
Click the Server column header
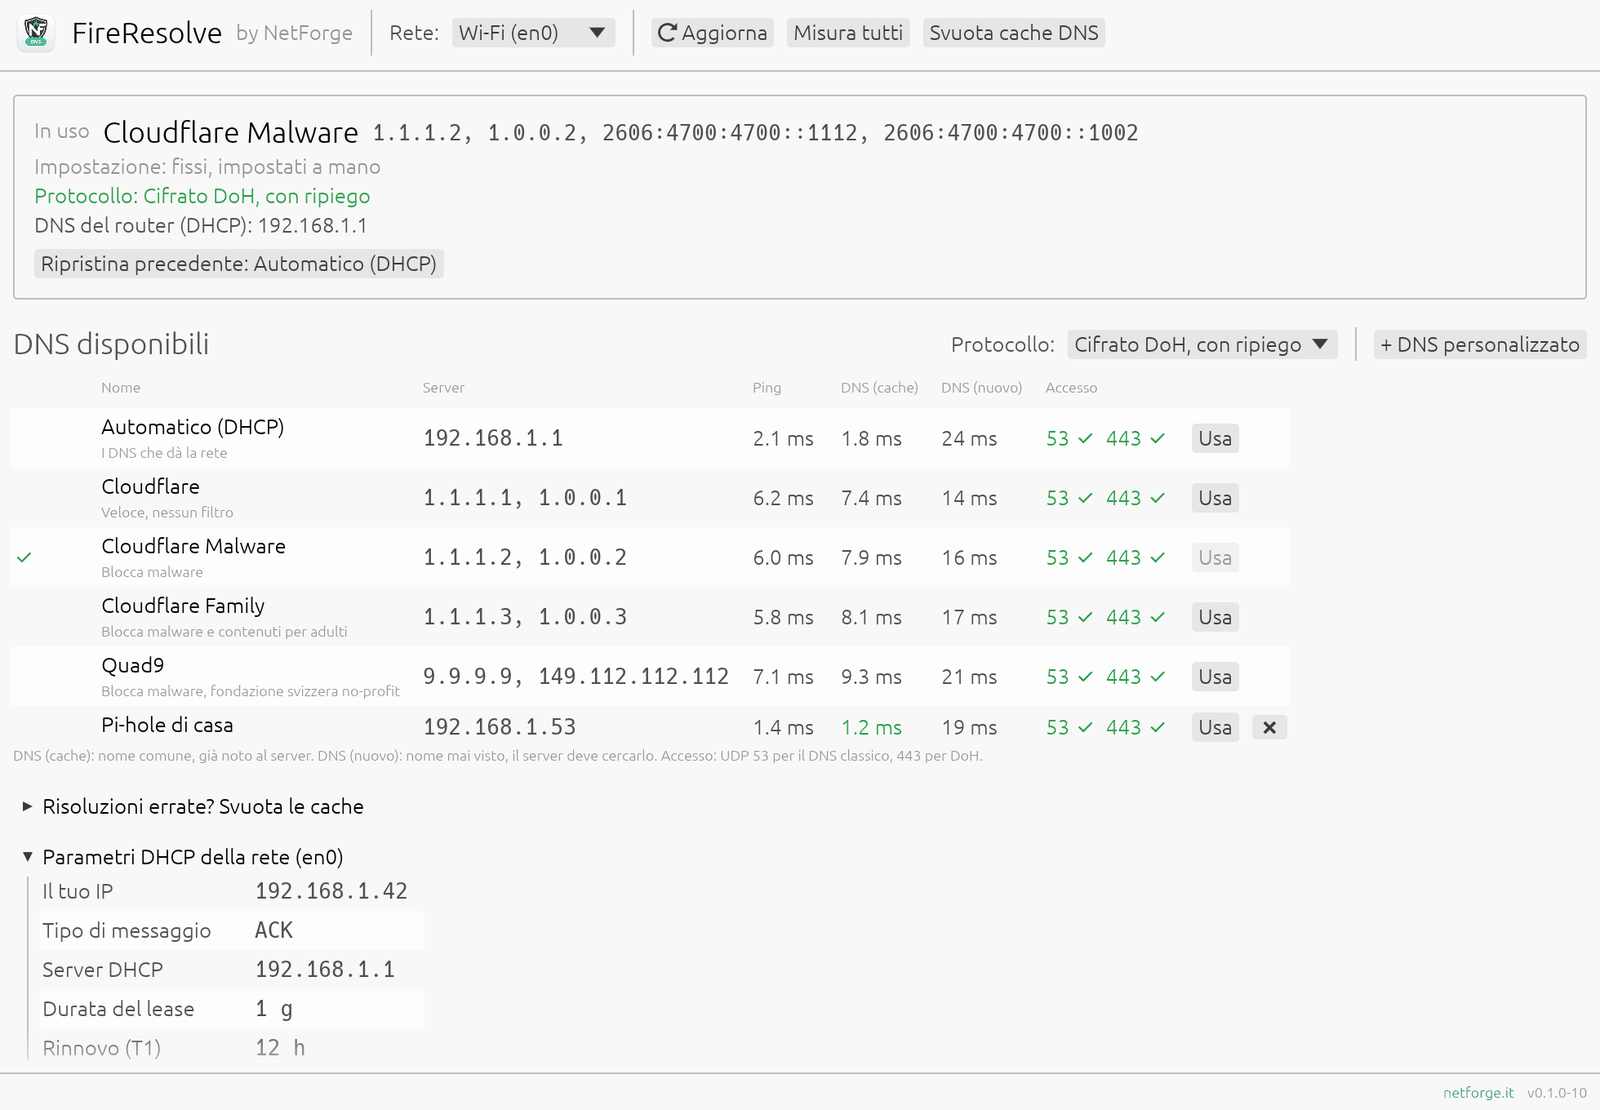pos(444,388)
